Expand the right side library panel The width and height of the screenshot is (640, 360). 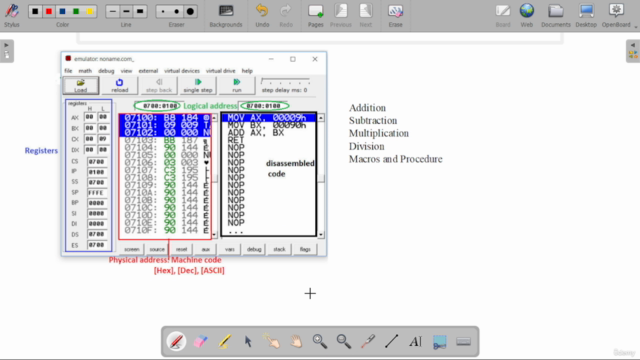[633, 51]
